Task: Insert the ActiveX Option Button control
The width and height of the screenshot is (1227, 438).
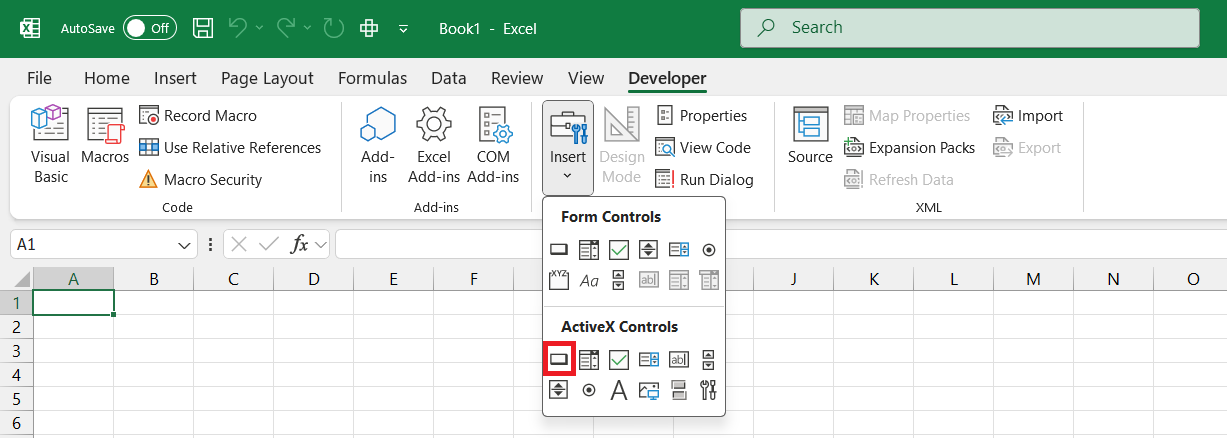Action: click(x=589, y=390)
